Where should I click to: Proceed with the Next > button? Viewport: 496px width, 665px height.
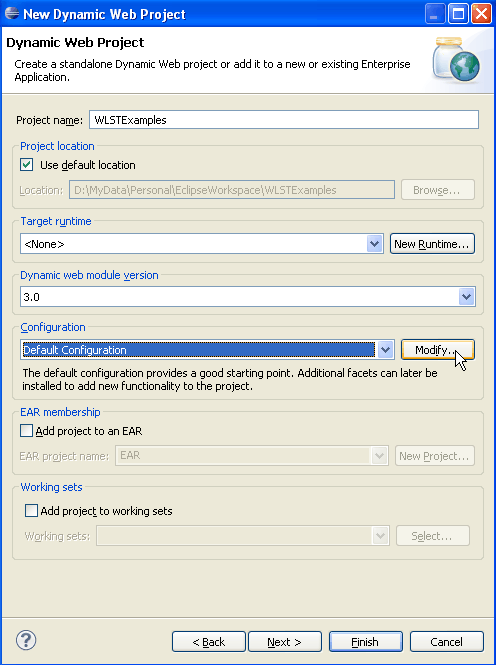284,642
